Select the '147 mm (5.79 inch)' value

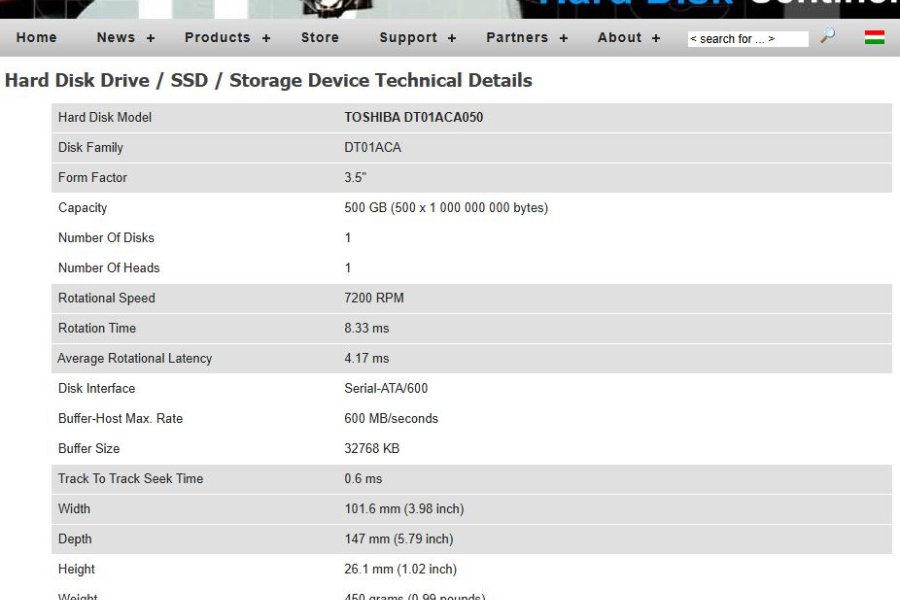pyautogui.click(x=398, y=539)
